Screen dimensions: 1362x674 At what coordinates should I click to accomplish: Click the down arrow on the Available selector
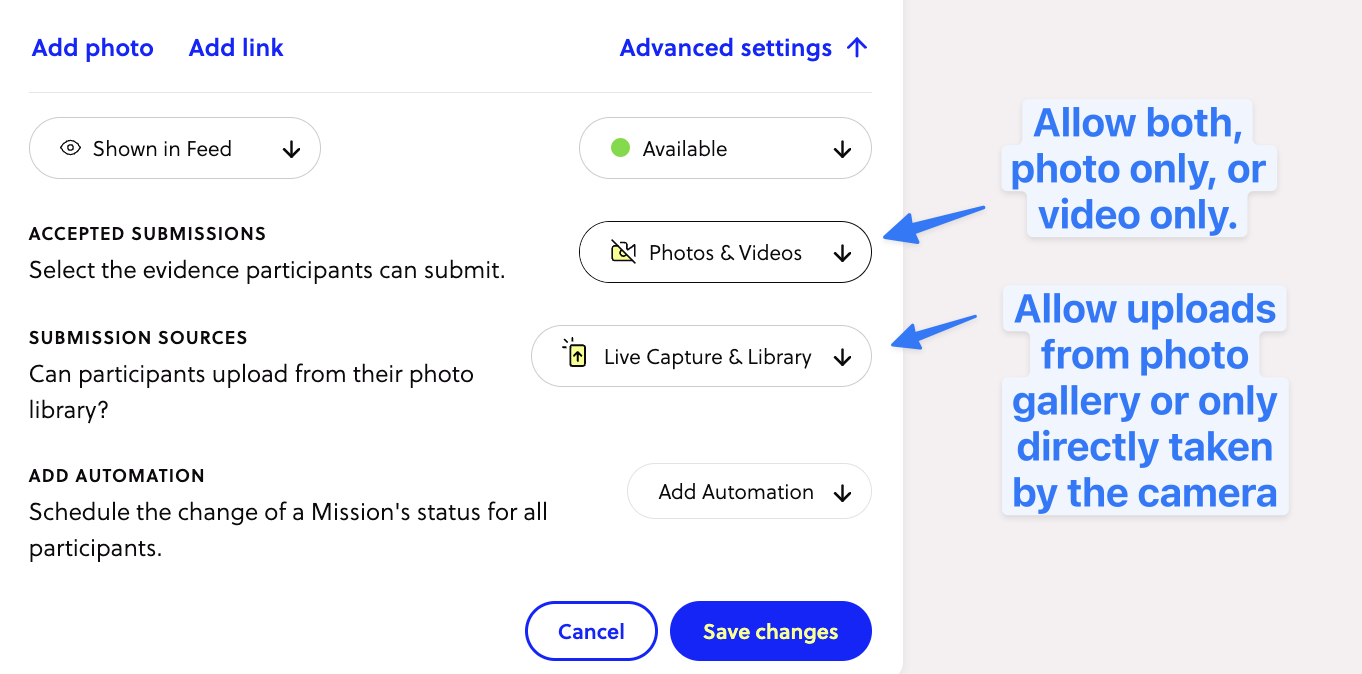(843, 148)
